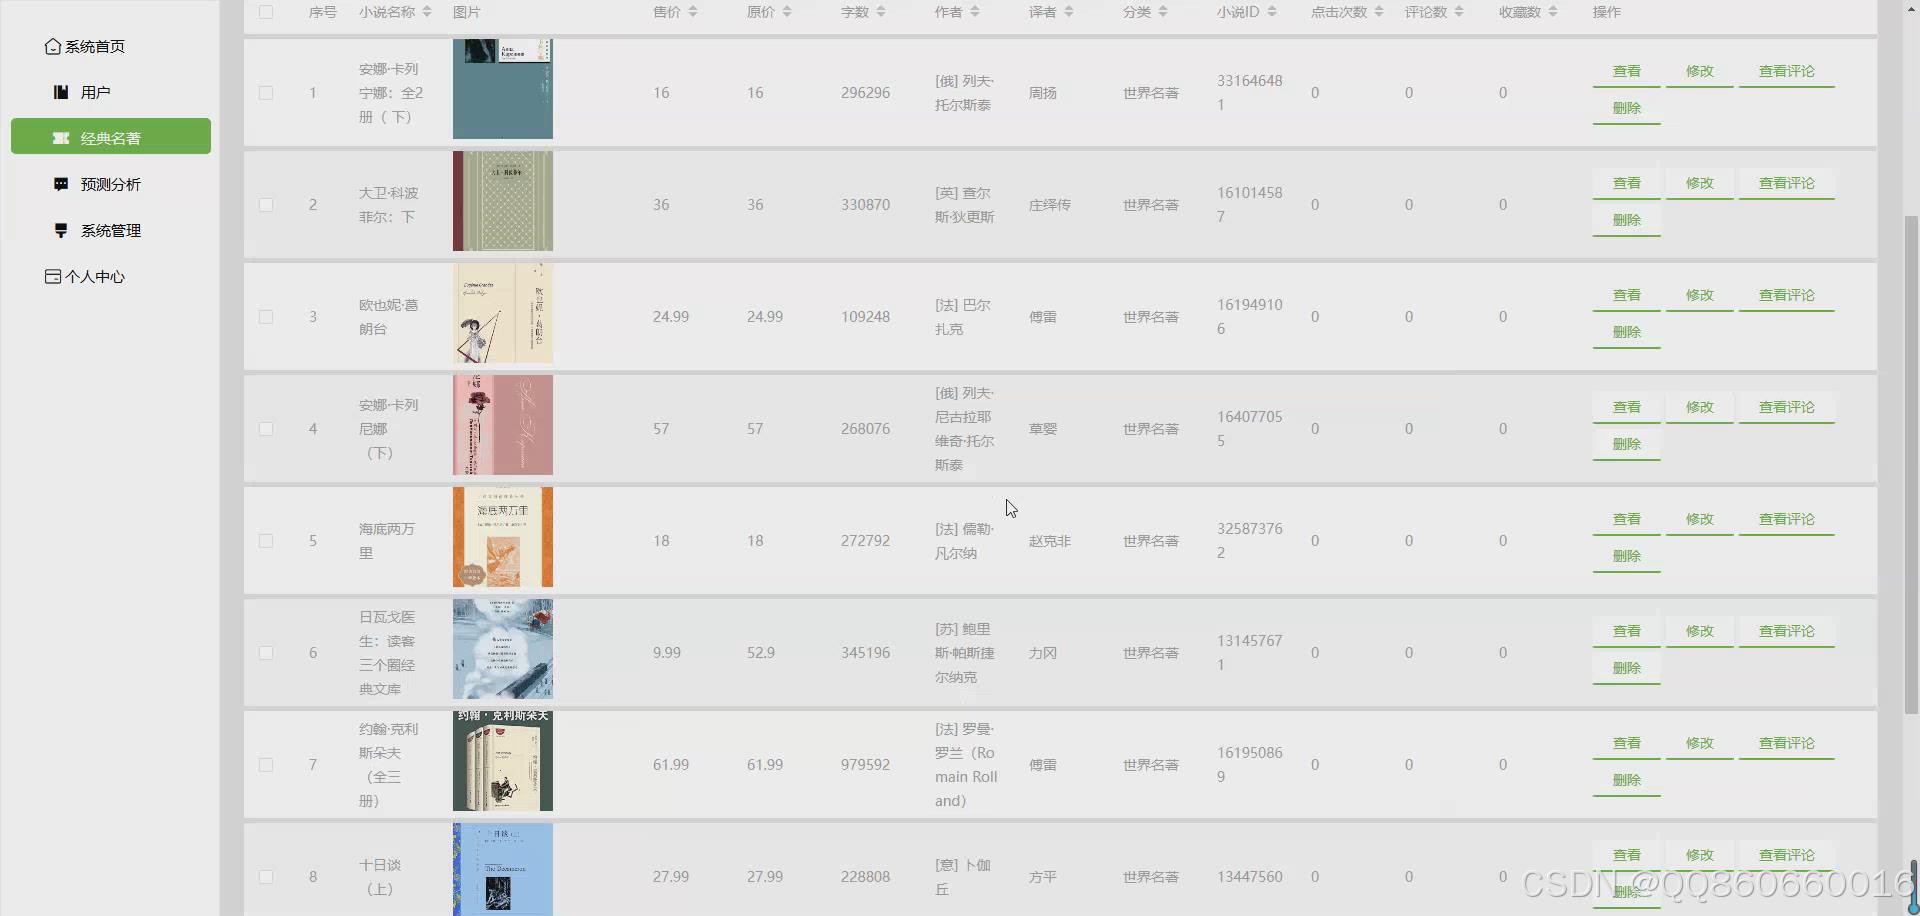Sort by 字数 using its sort arrows
This screenshot has height=916, width=1920.
[881, 12]
